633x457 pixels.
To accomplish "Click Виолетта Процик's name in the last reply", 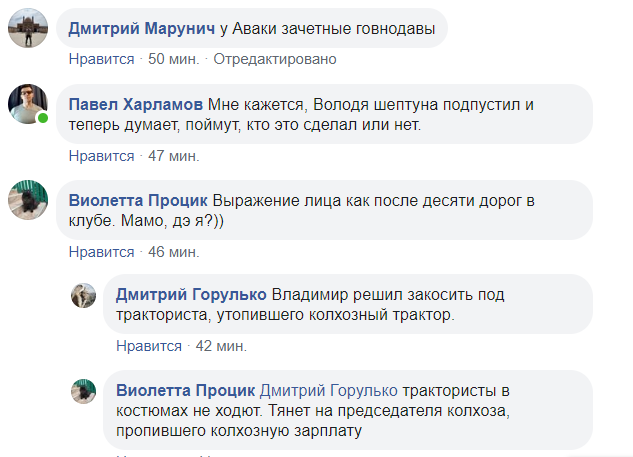I will [x=185, y=391].
